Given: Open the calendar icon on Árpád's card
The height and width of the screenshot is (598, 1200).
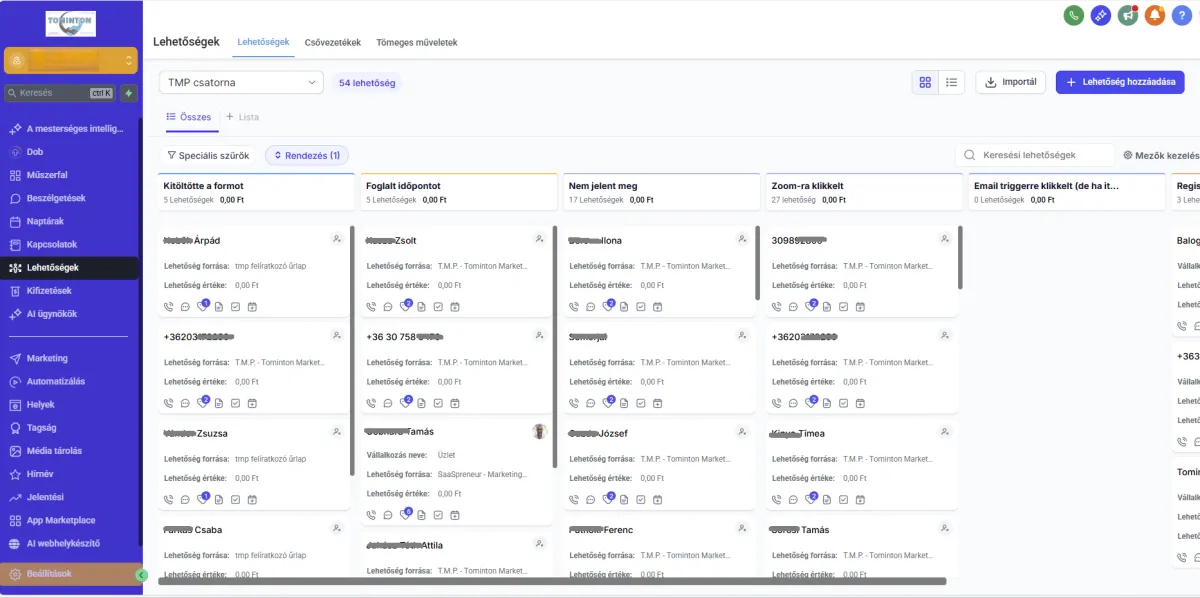Looking at the screenshot, I should pos(252,306).
